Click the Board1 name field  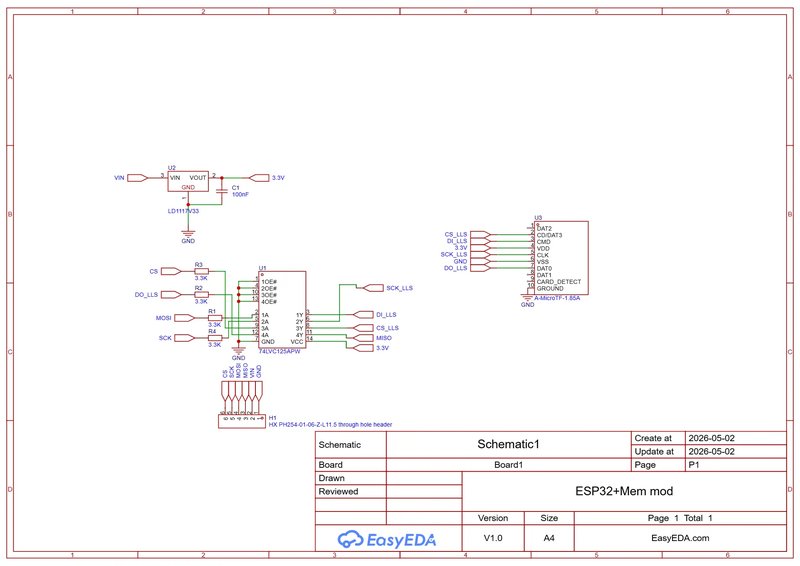click(508, 464)
